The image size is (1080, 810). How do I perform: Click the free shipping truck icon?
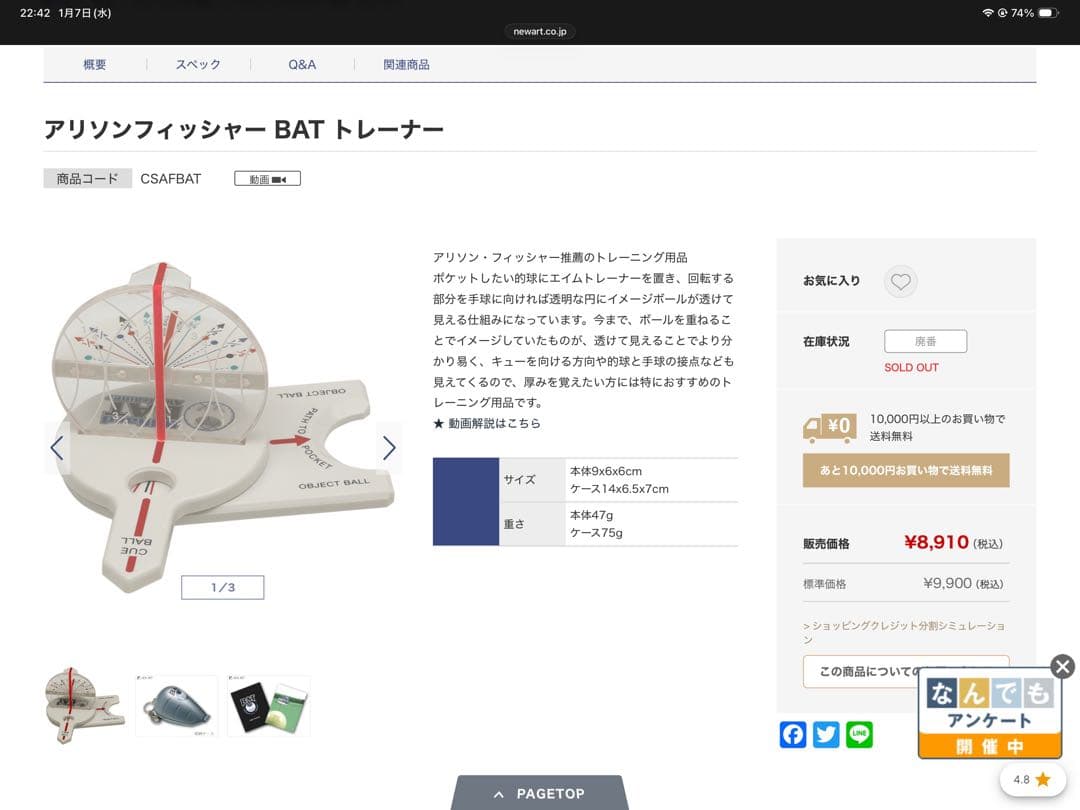(829, 428)
